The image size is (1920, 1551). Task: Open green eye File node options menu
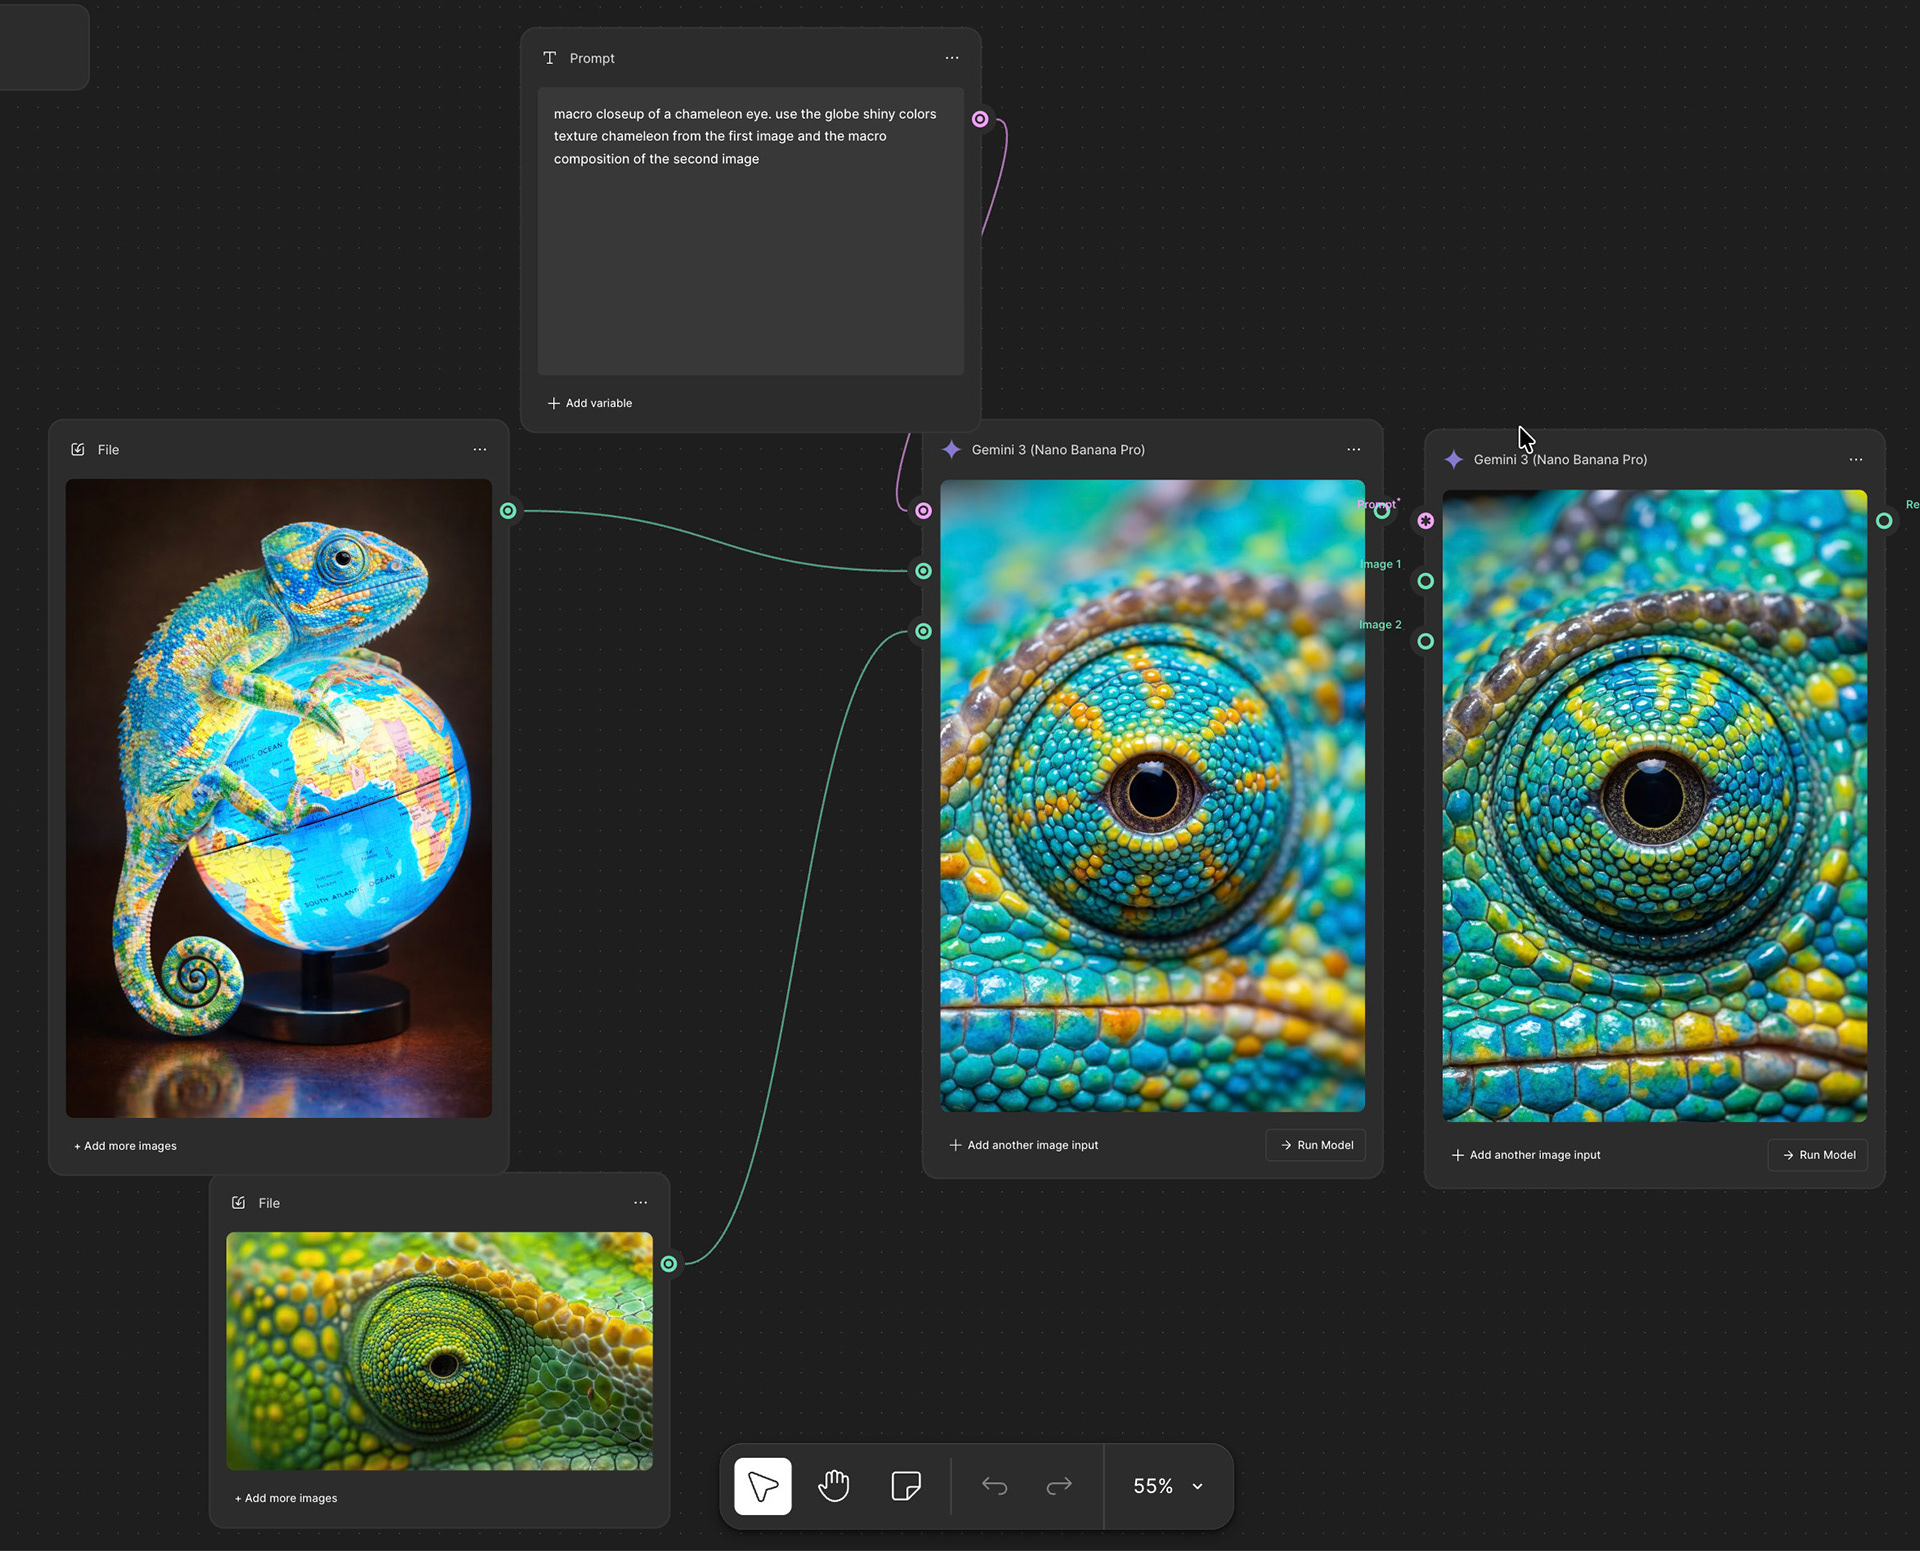(x=641, y=1203)
